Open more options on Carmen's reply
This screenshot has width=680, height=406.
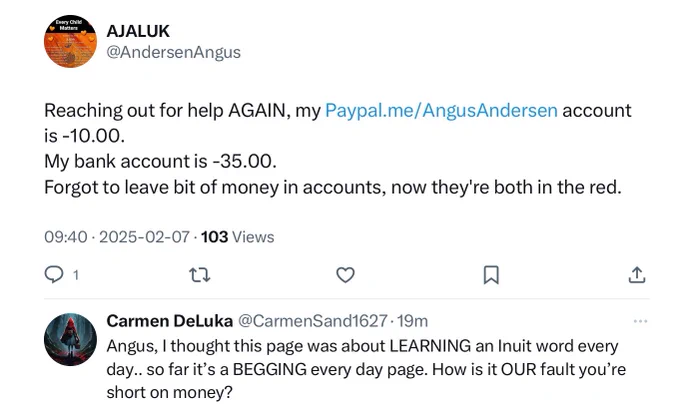click(x=641, y=321)
